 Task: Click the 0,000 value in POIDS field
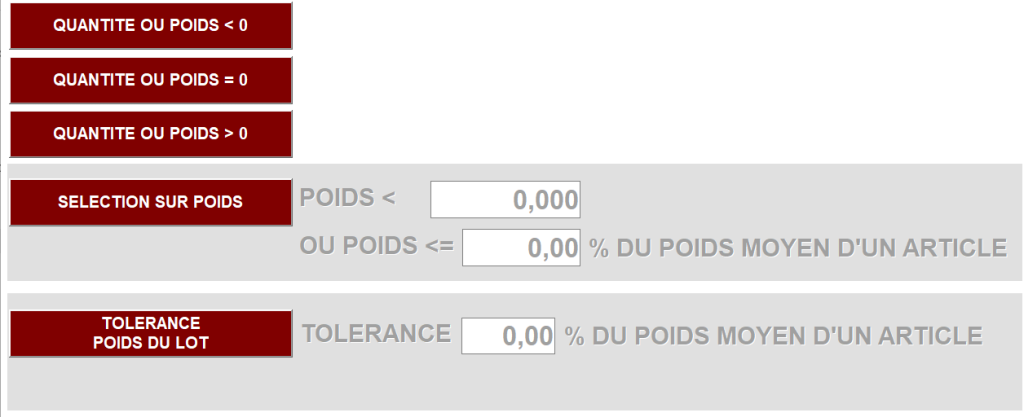pos(545,201)
